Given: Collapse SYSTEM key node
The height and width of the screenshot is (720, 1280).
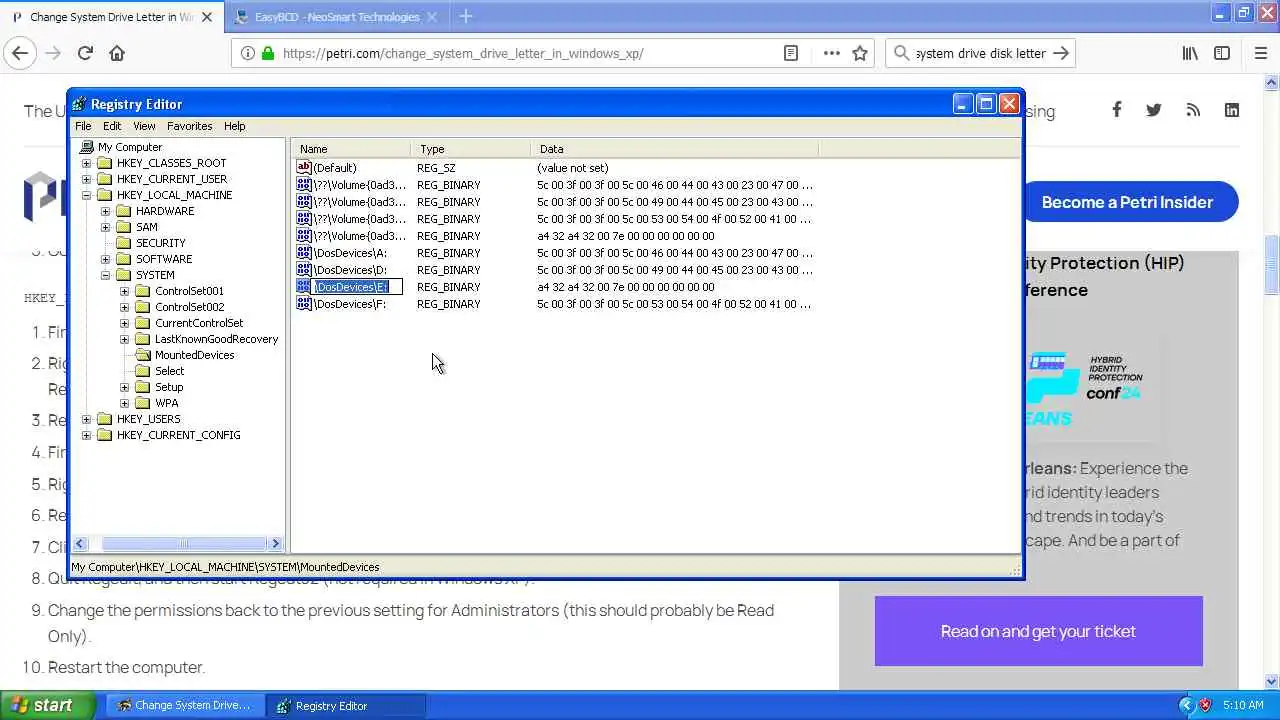Looking at the screenshot, I should 105,275.
